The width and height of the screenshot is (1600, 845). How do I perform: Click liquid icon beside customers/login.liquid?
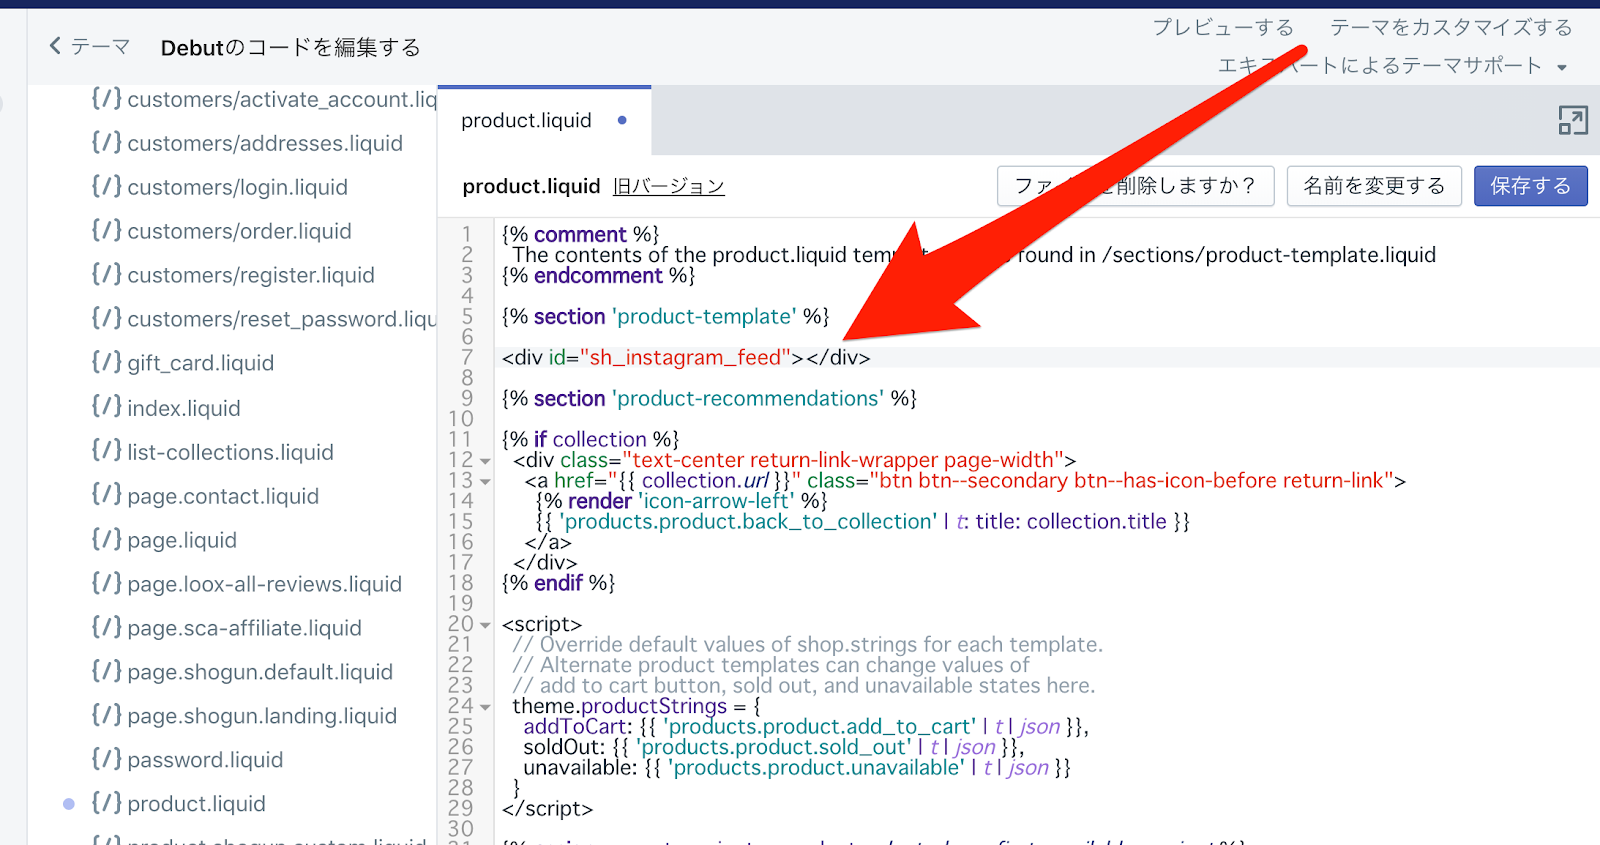(106, 187)
